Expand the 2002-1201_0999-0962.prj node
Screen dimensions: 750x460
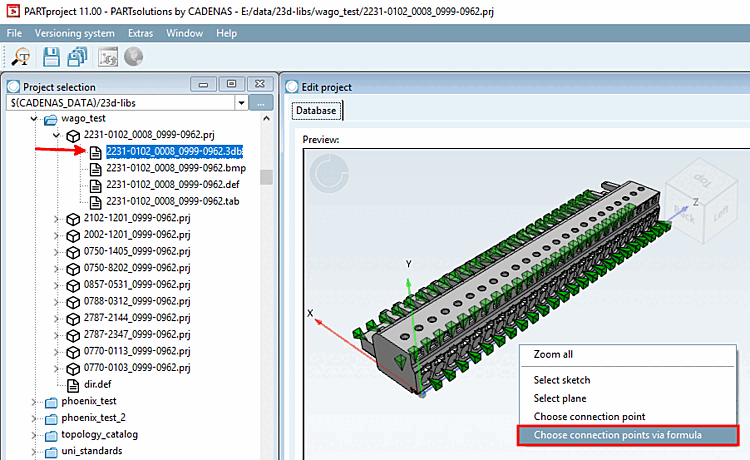(x=56, y=236)
